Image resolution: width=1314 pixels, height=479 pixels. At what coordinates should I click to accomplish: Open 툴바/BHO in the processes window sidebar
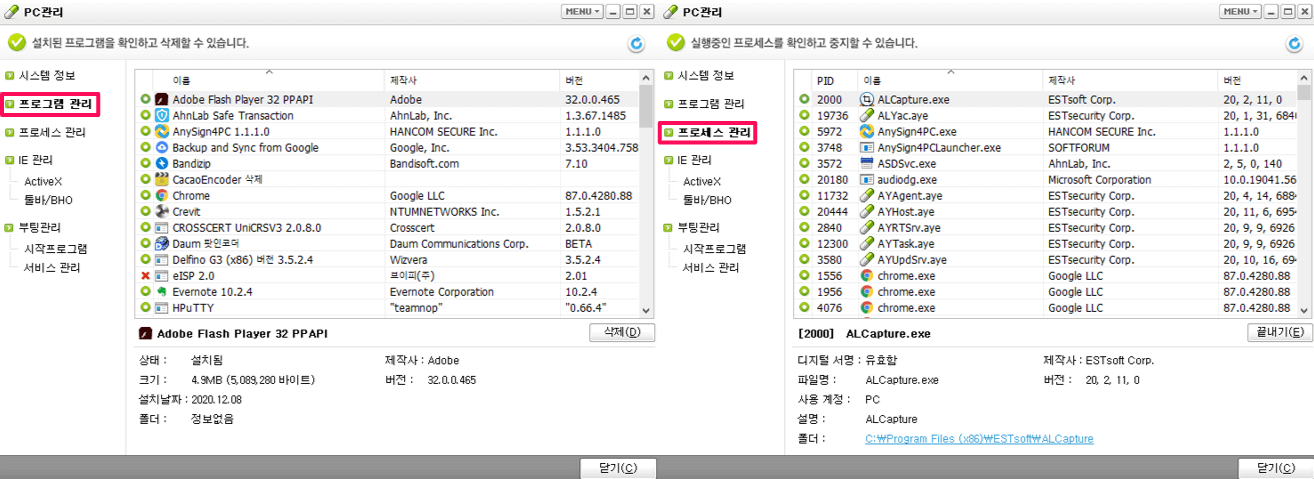click(706, 200)
